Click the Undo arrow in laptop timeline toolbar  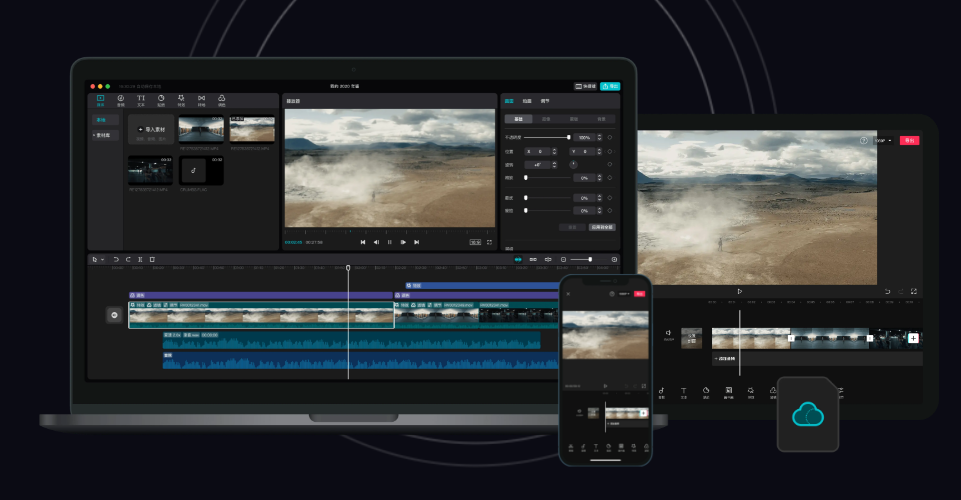pyautogui.click(x=116, y=260)
